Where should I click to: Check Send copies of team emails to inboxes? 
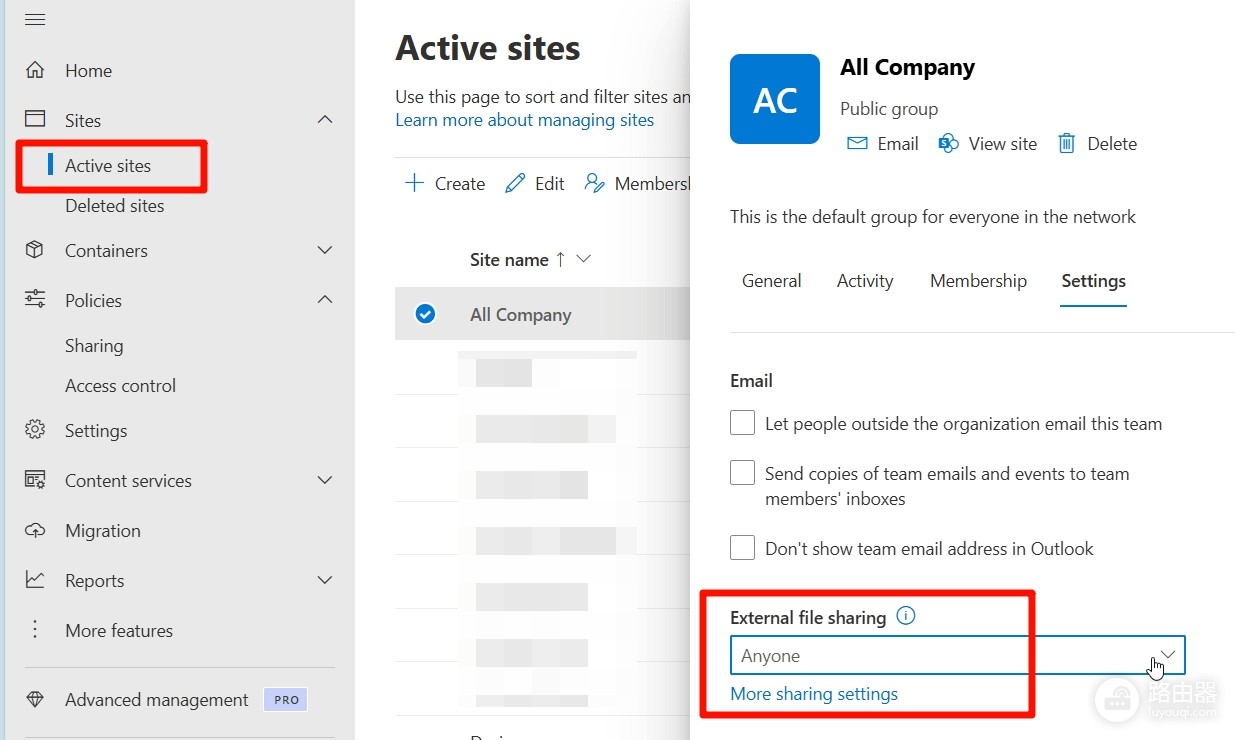742,472
